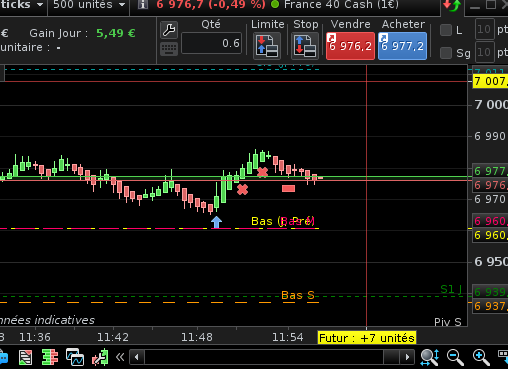Click into the Qté quantity field
The image size is (508, 369).
tap(212, 43)
